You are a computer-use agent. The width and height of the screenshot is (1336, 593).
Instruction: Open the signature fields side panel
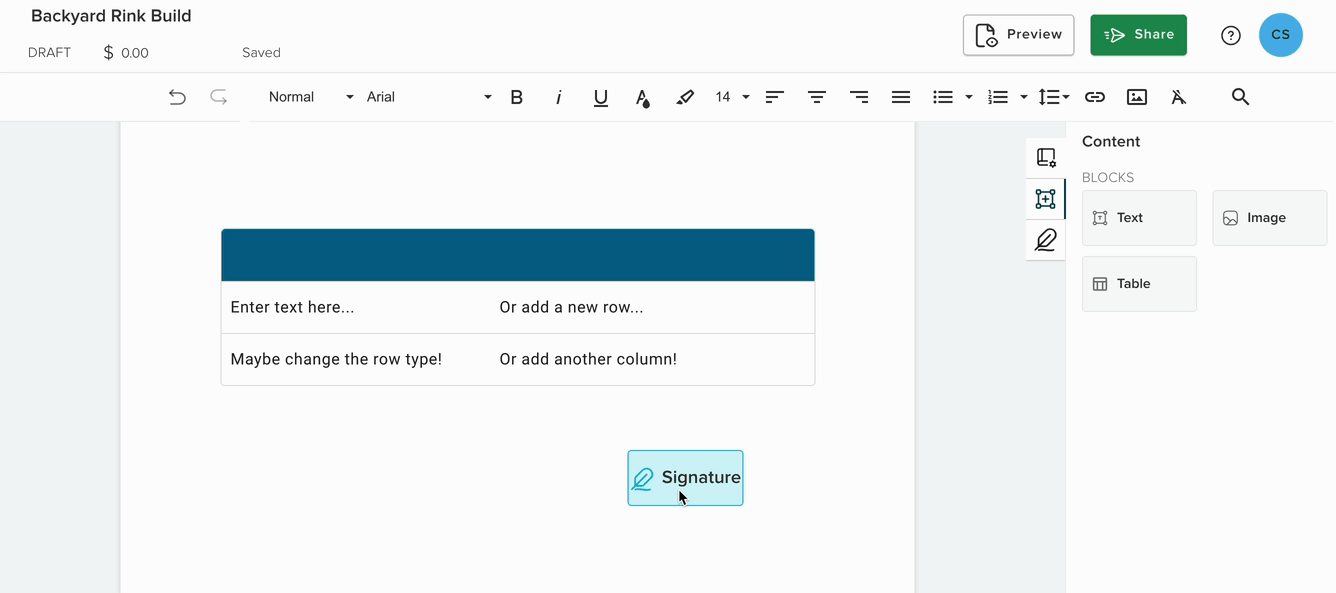1046,240
